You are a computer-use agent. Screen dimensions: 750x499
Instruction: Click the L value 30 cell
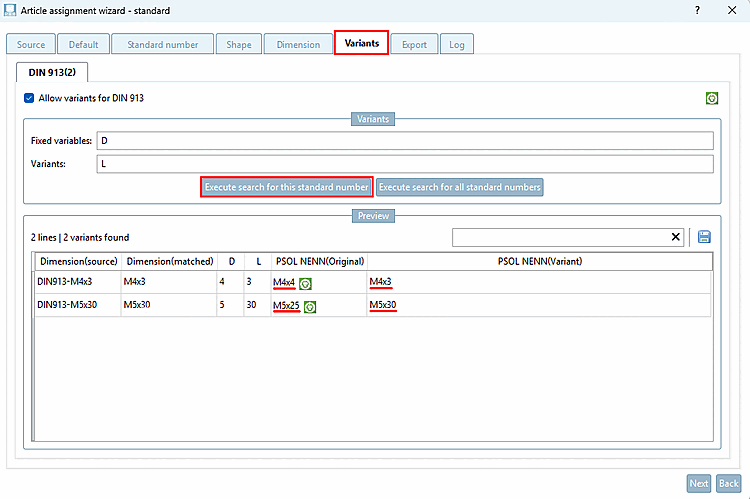point(257,305)
